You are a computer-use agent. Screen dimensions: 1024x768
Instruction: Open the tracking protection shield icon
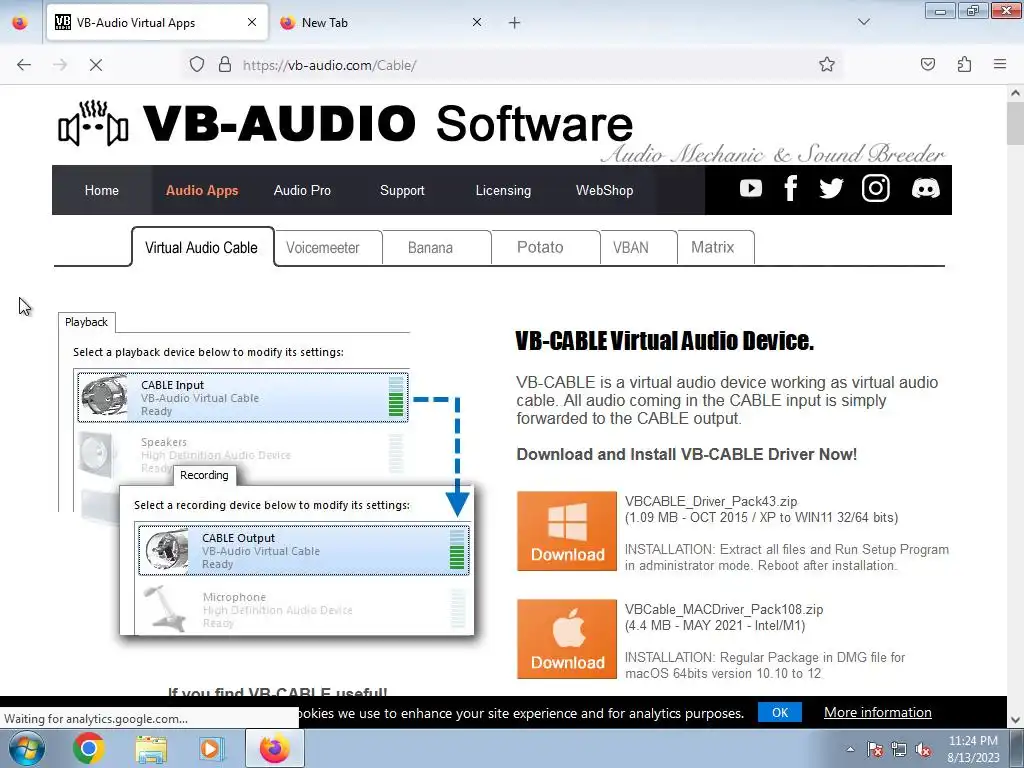coord(197,64)
